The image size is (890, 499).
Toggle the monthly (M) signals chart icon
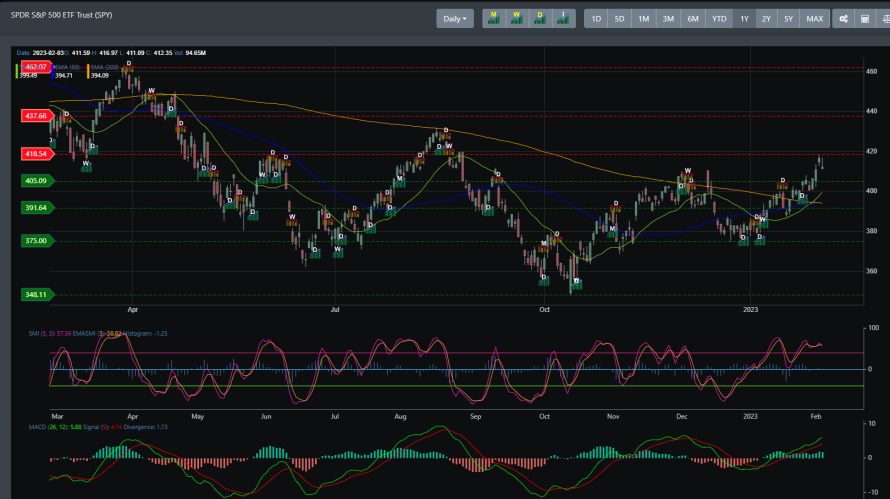pos(494,18)
